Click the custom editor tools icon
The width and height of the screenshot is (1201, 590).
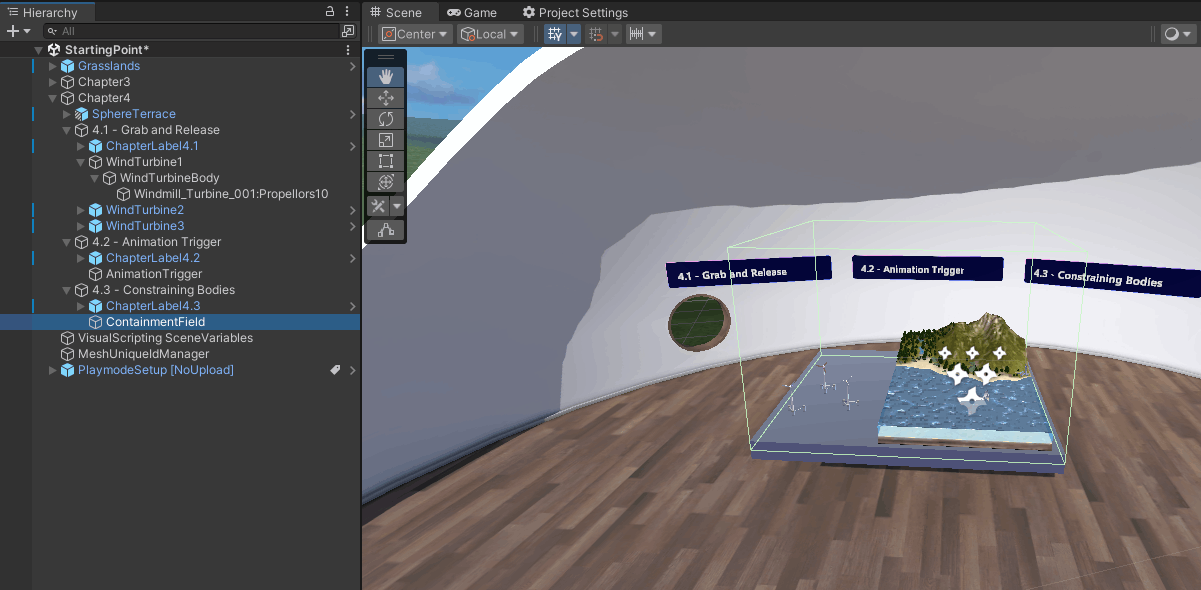pos(378,206)
